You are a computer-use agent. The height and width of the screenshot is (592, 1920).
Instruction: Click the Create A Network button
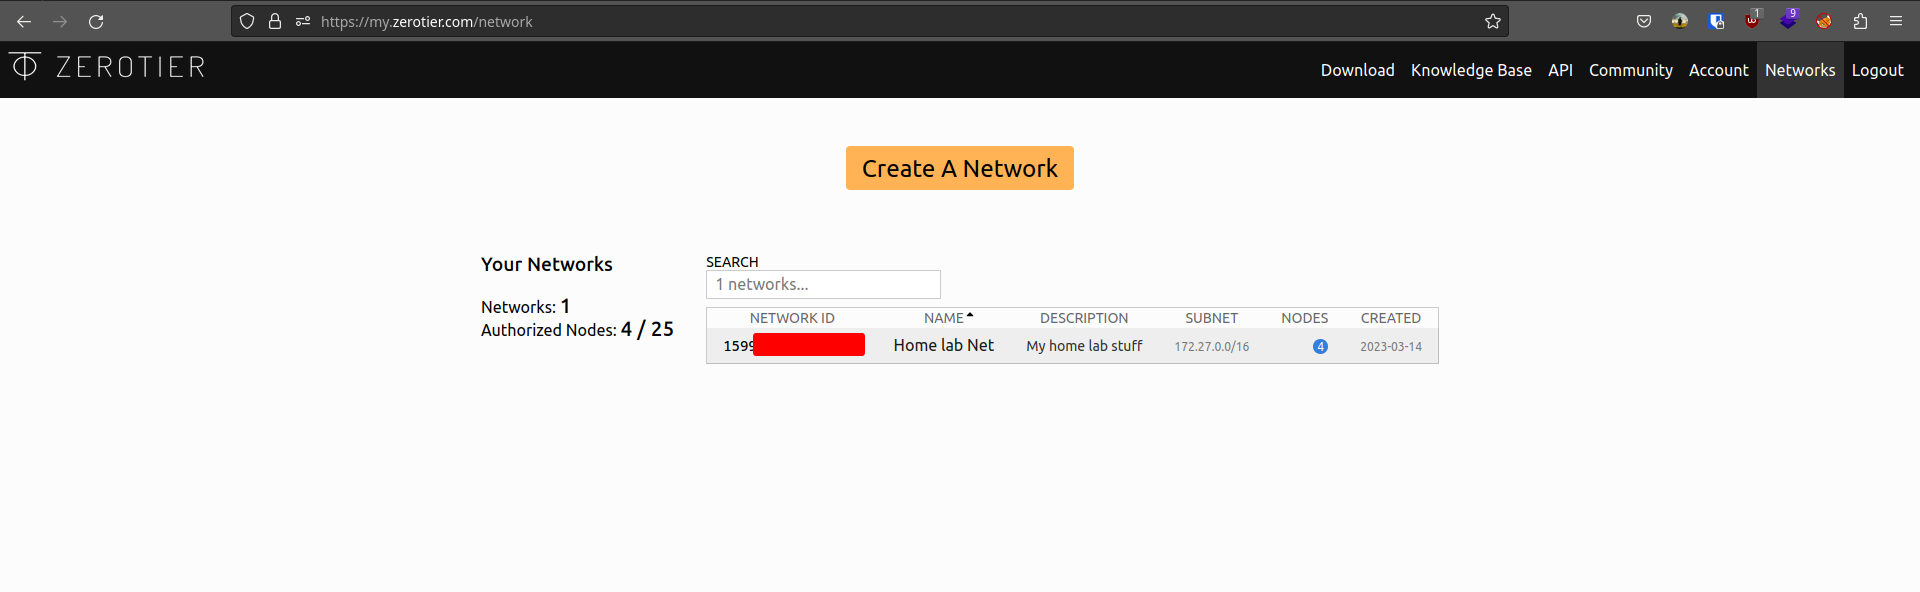point(960,168)
